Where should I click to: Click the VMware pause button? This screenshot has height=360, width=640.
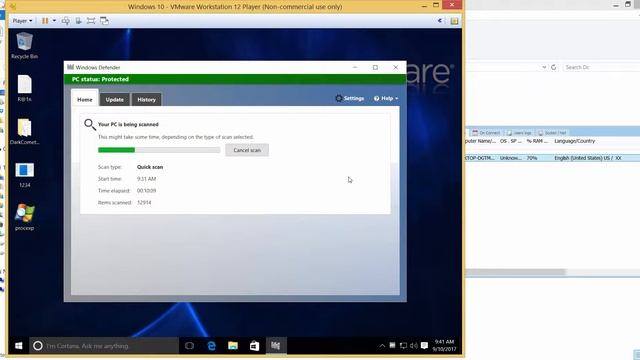pyautogui.click(x=45, y=21)
